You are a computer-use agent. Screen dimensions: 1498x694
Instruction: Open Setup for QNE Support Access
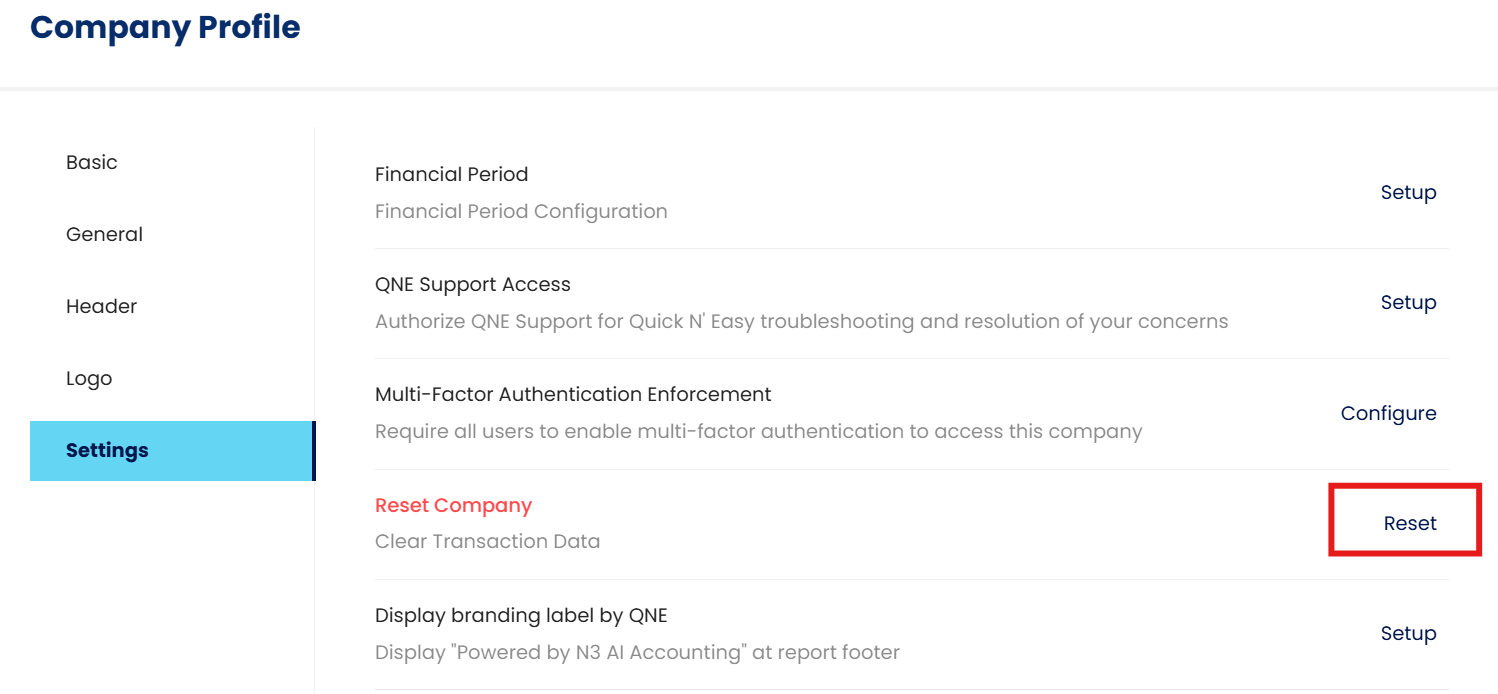pos(1408,302)
